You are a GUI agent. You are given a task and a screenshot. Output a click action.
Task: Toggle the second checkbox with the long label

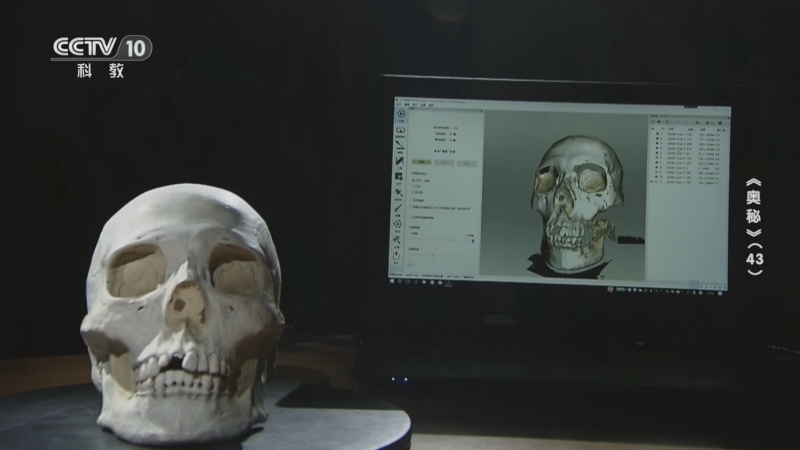pos(411,207)
